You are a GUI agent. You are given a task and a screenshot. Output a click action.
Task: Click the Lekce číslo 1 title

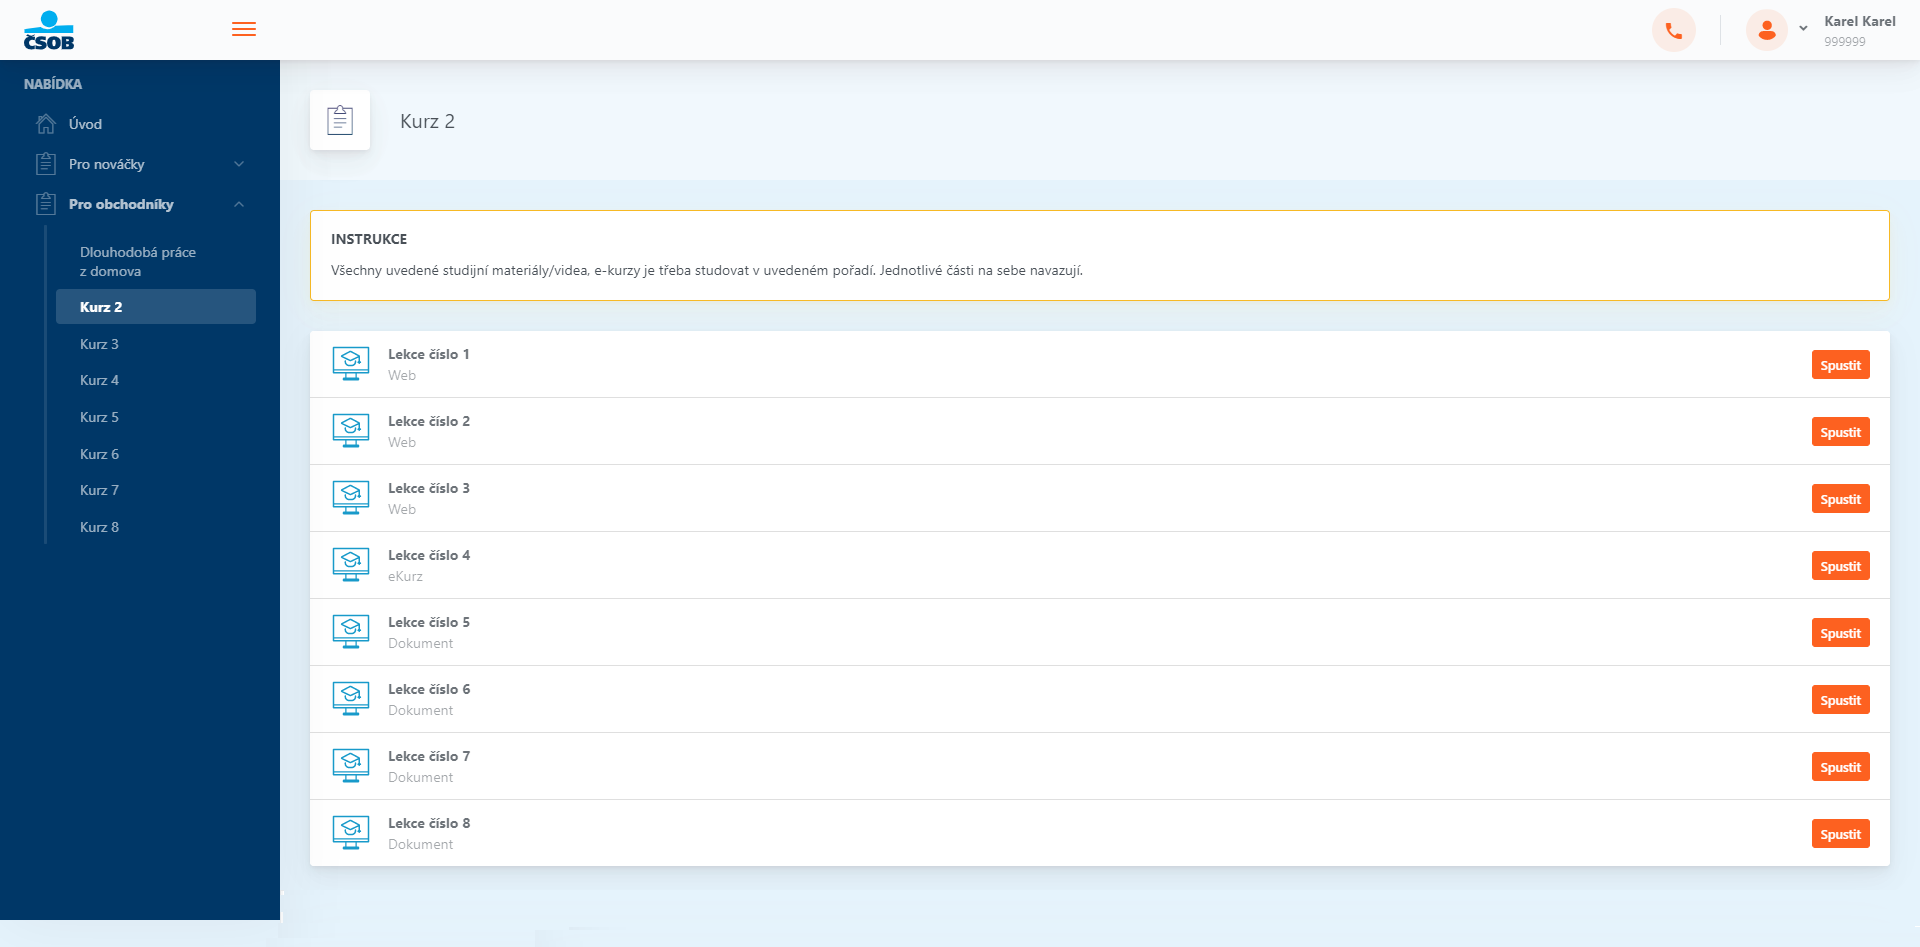[428, 354]
